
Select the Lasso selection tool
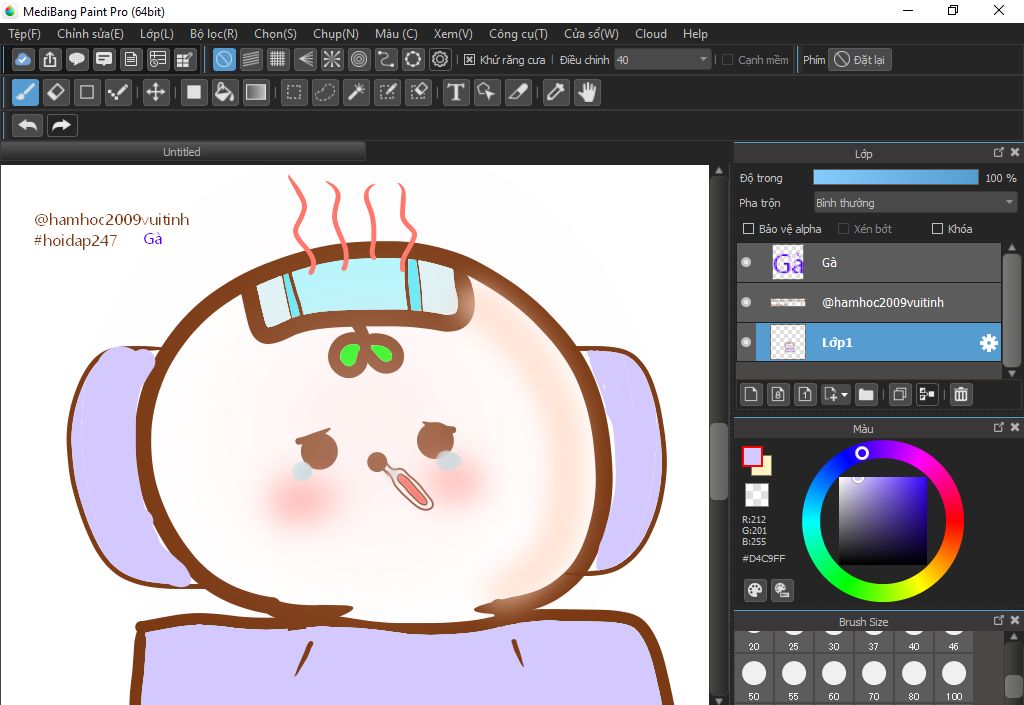click(325, 93)
